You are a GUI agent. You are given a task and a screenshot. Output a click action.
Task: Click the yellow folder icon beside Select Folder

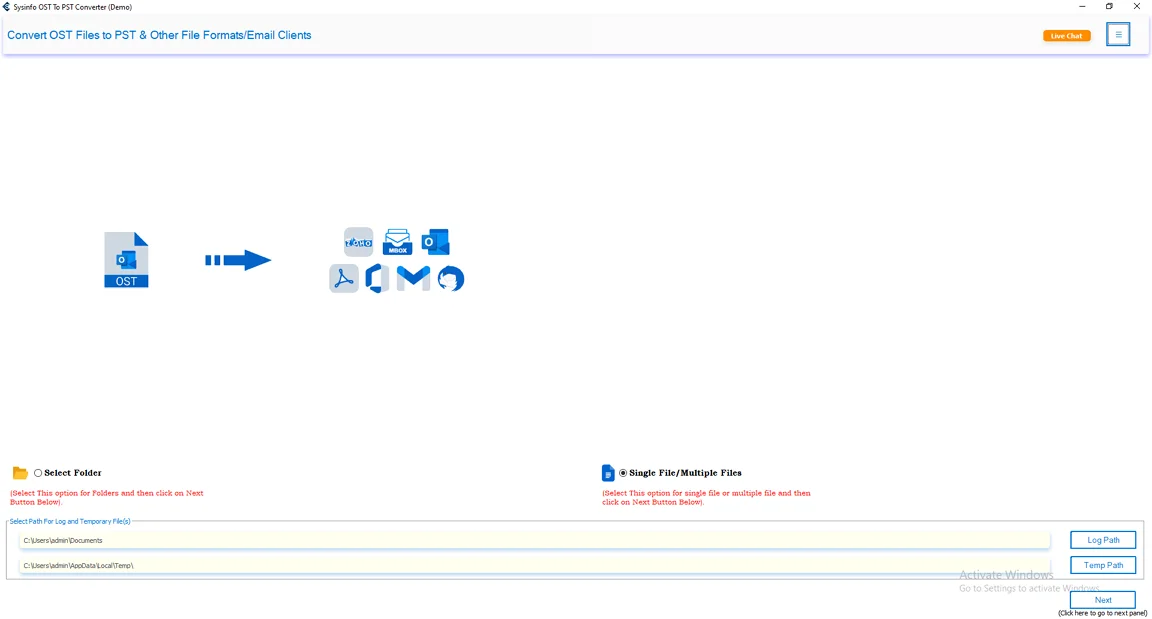pyautogui.click(x=20, y=472)
